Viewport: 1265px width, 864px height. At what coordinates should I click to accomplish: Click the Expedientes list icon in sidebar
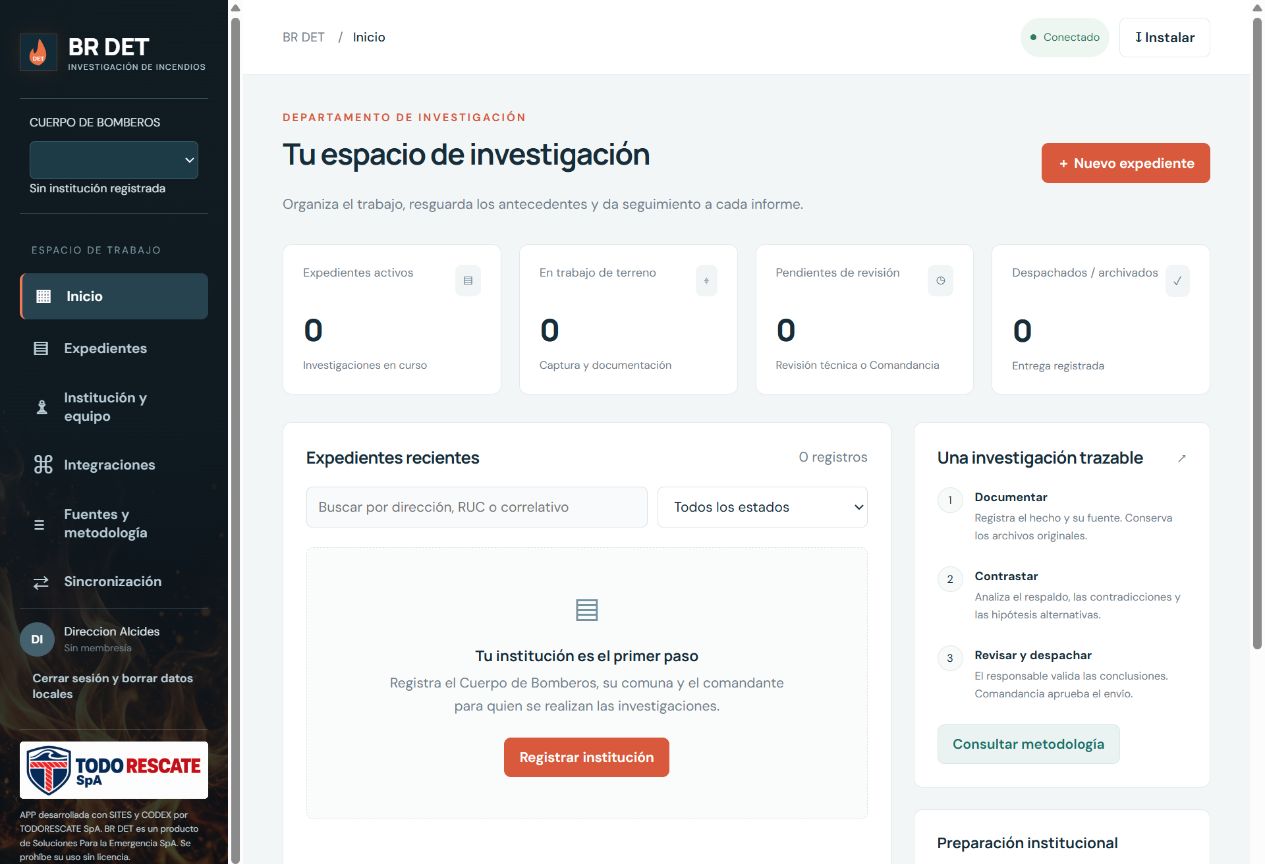(41, 349)
